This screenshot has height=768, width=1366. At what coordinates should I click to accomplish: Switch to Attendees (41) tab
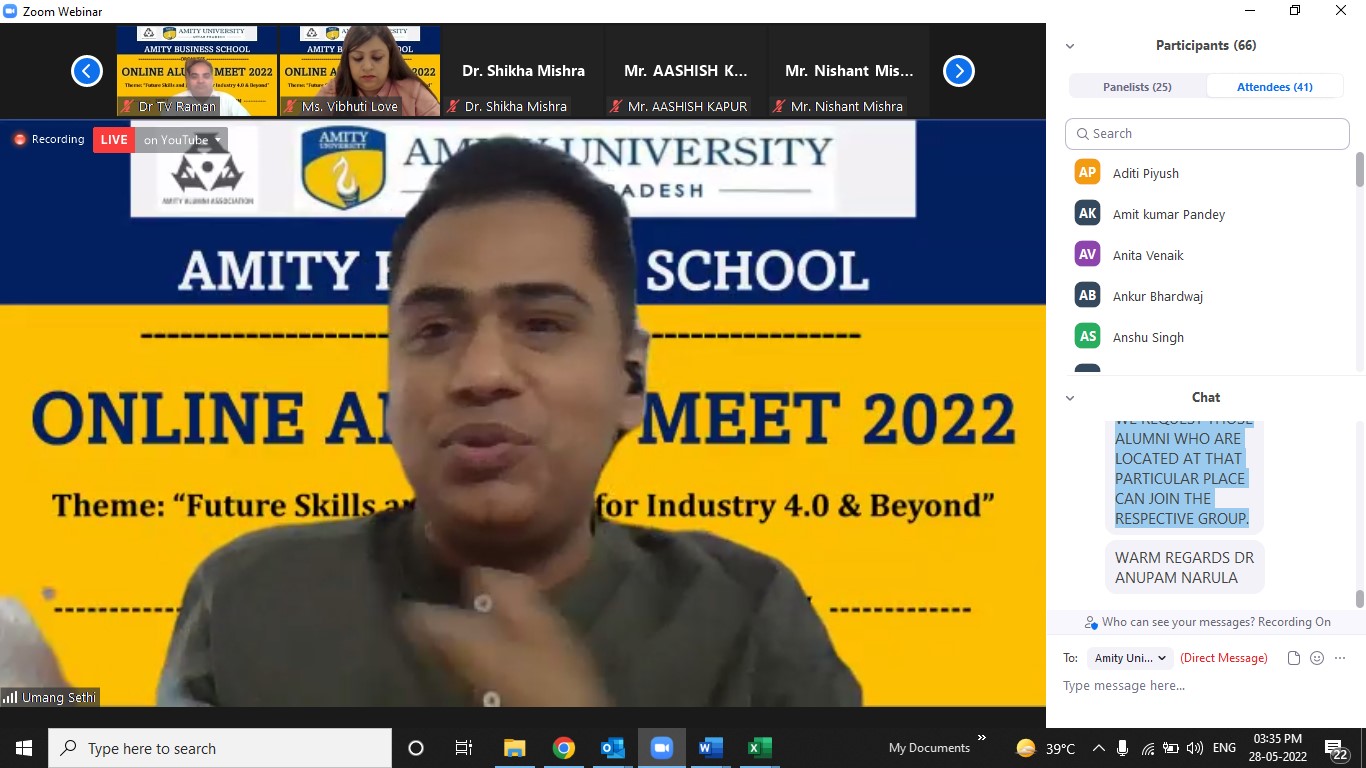1275,87
